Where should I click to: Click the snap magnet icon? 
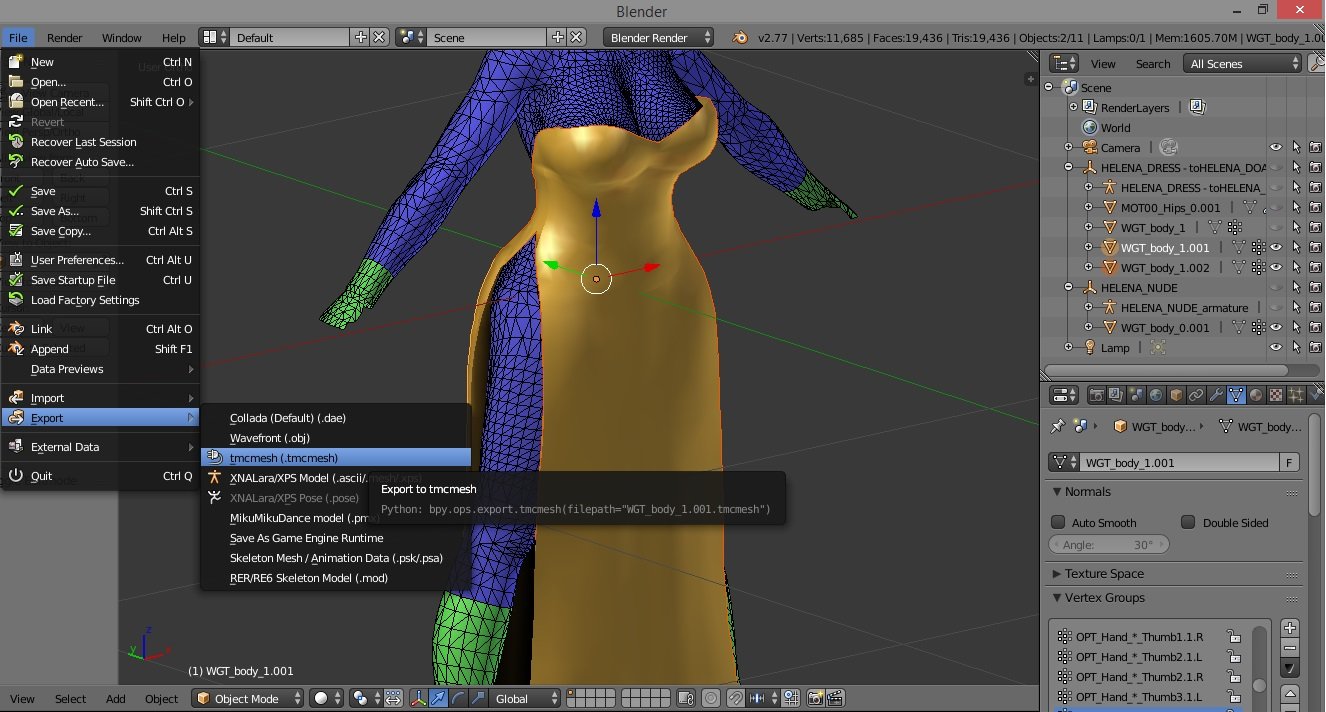(x=735, y=698)
